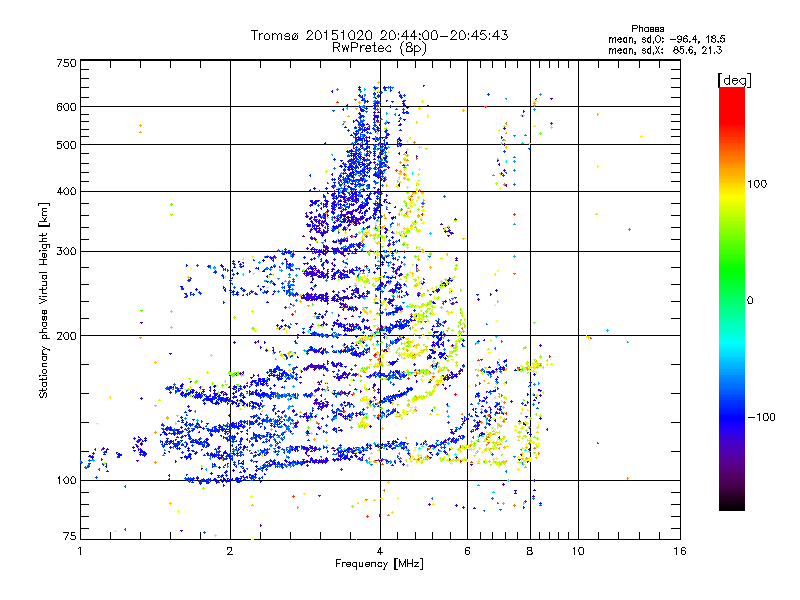This screenshot has height=600, width=800.
Task: Click the 'Frequency [MHz]' axis title
Action: click(379, 564)
